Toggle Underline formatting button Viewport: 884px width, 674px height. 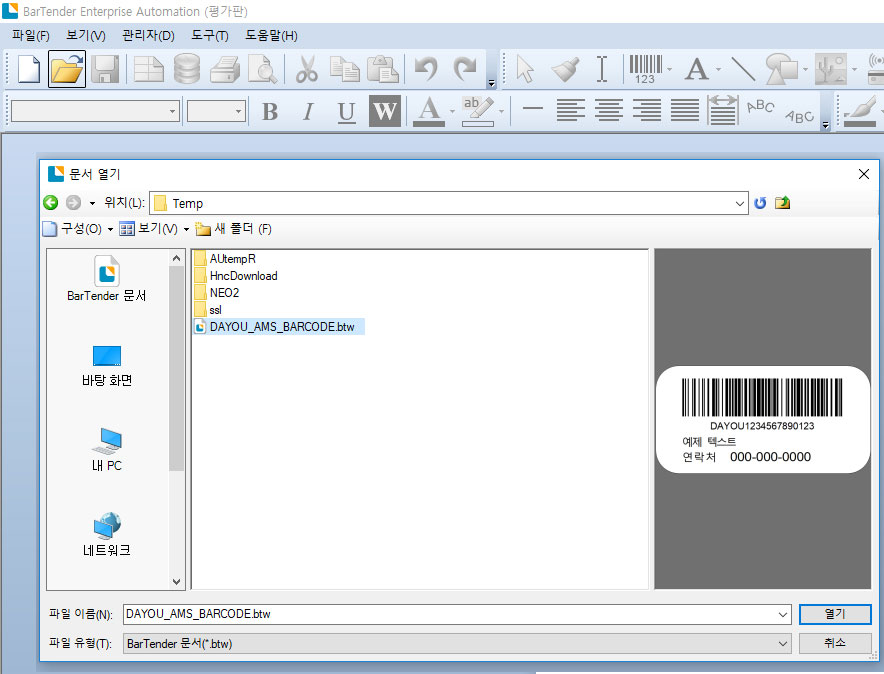coord(346,111)
